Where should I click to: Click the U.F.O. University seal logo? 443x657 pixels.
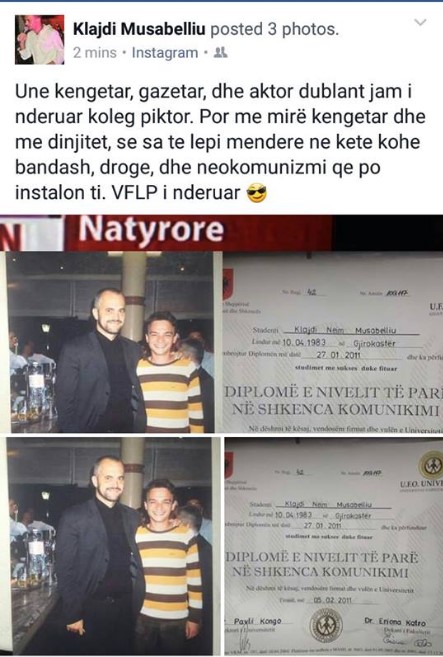(x=431, y=465)
